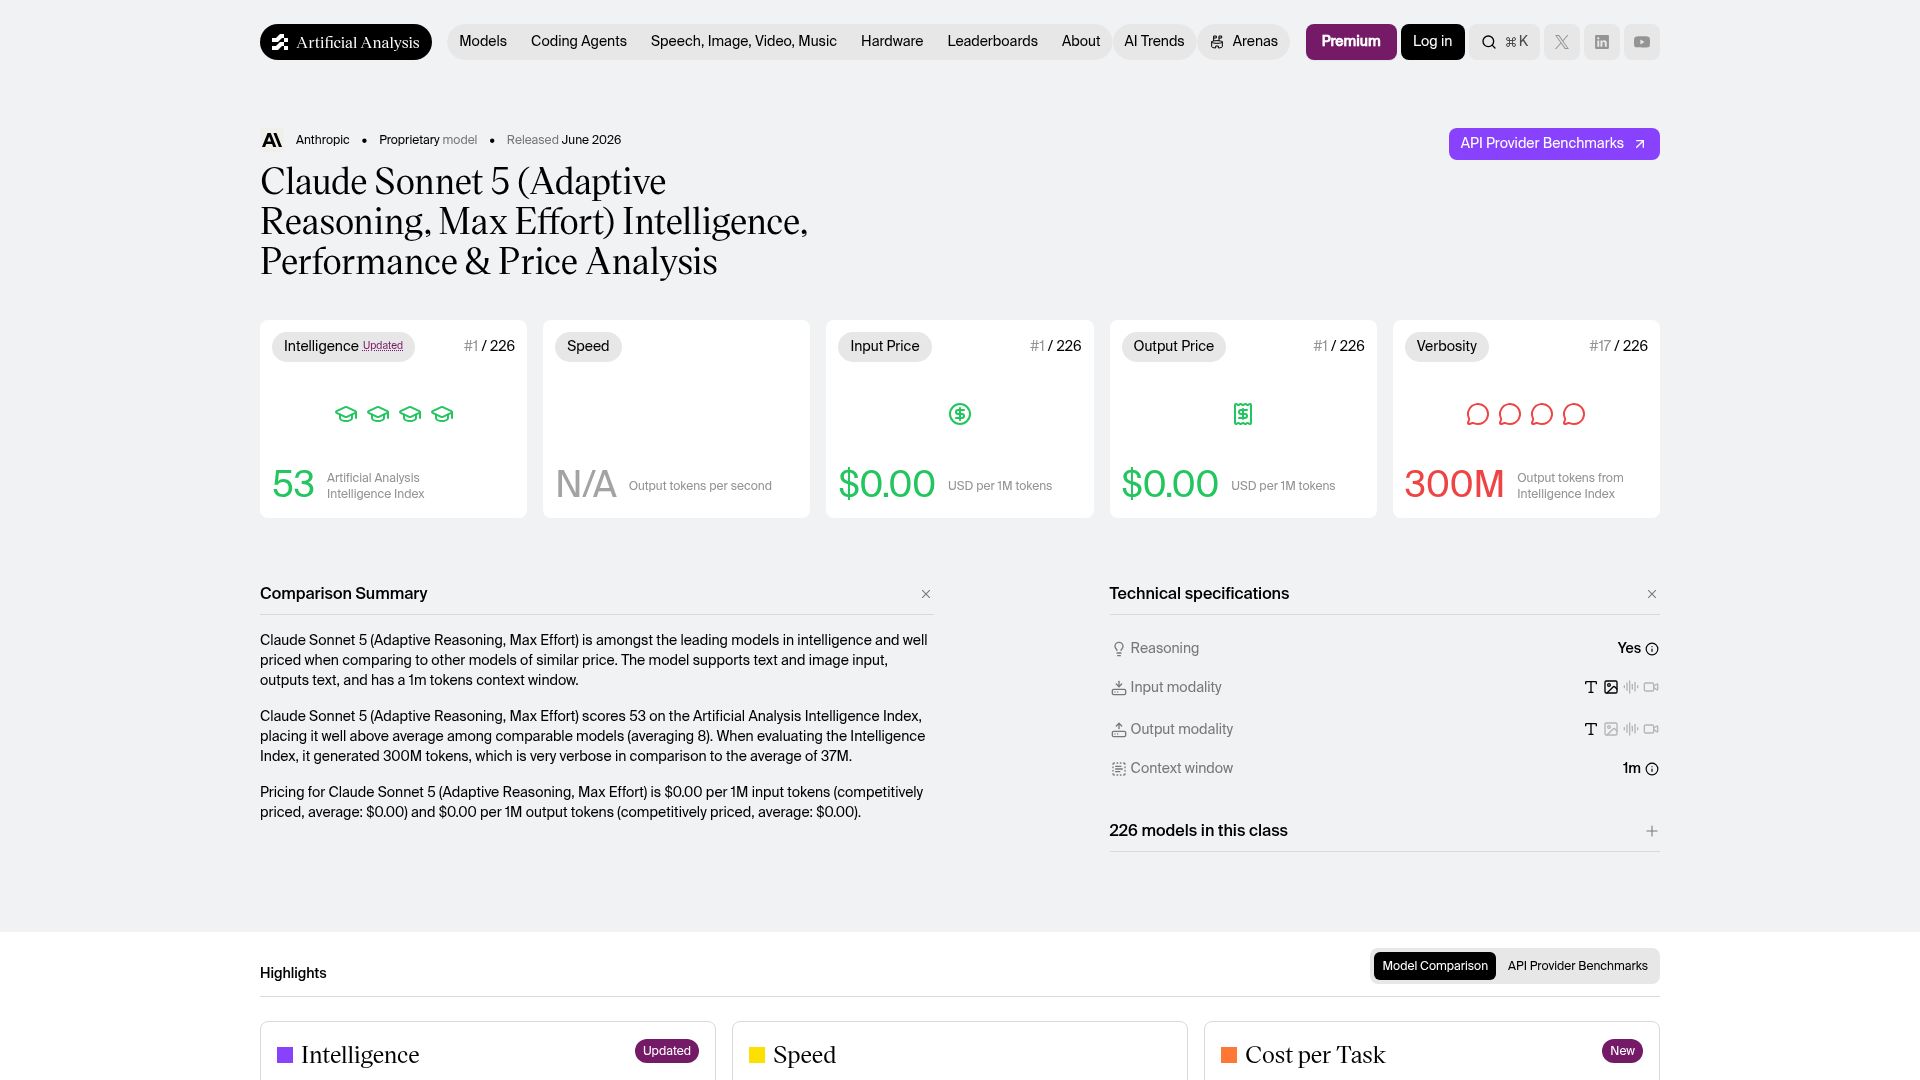Click the text output modality icon

coord(1591,729)
